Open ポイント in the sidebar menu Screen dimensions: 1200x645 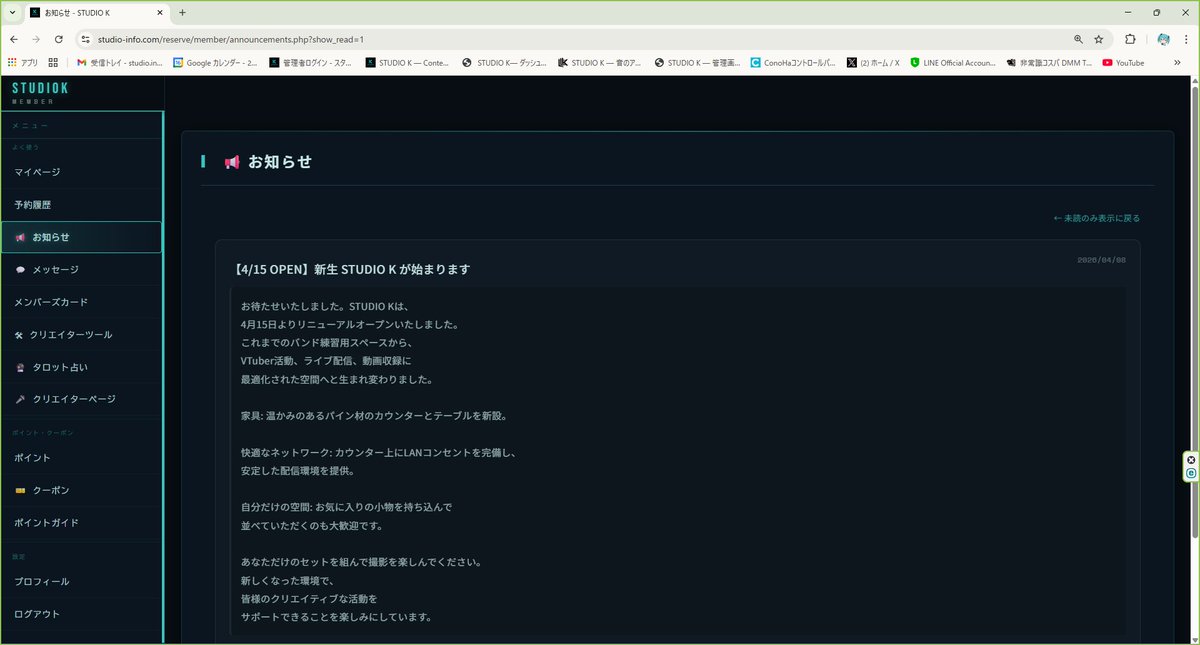point(81,458)
